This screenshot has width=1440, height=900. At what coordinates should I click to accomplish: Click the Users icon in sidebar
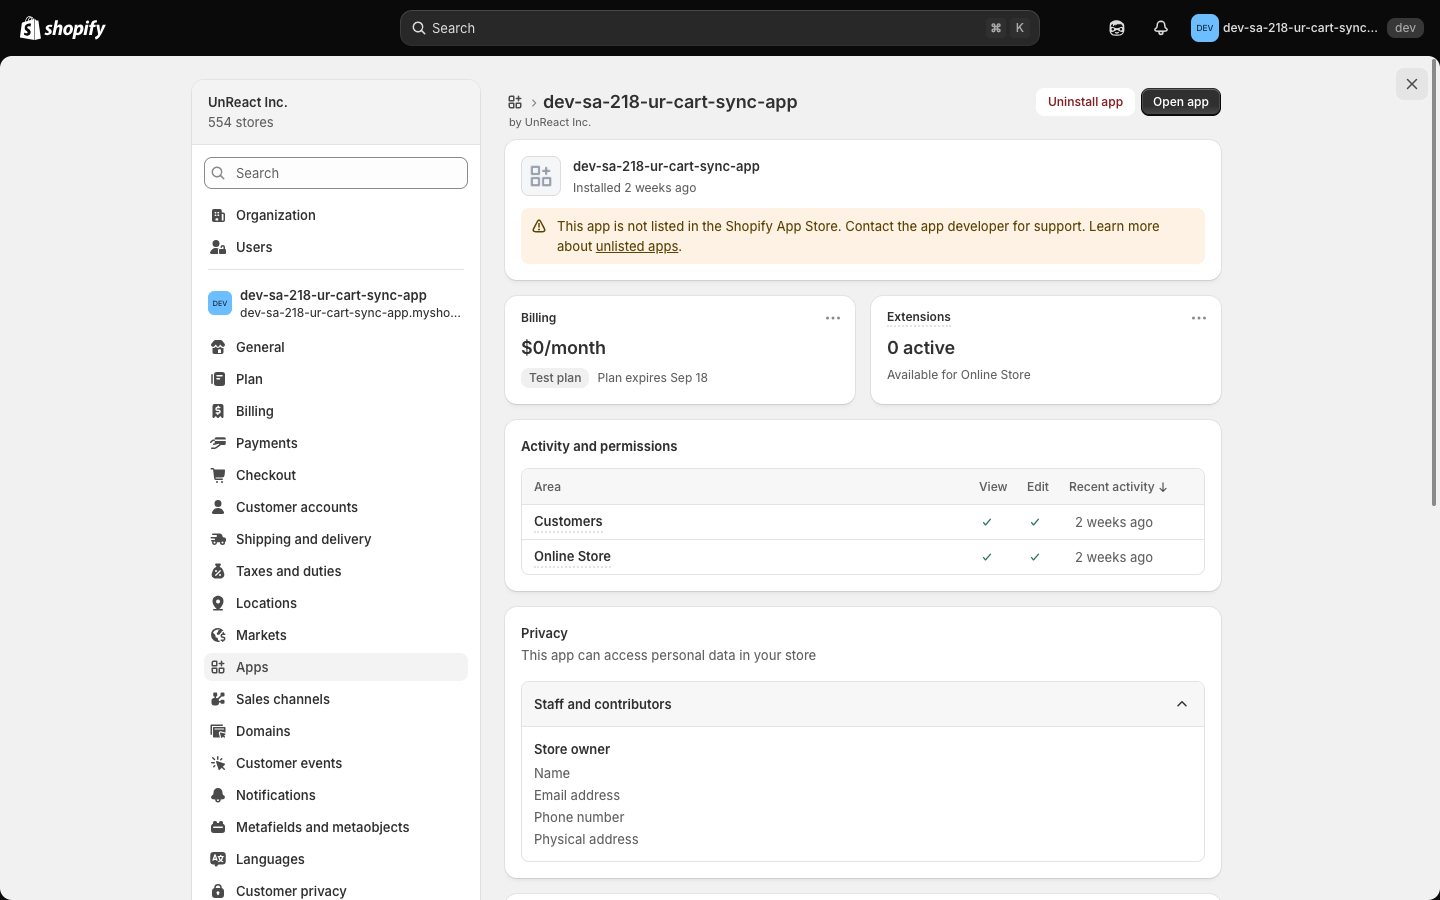(218, 247)
